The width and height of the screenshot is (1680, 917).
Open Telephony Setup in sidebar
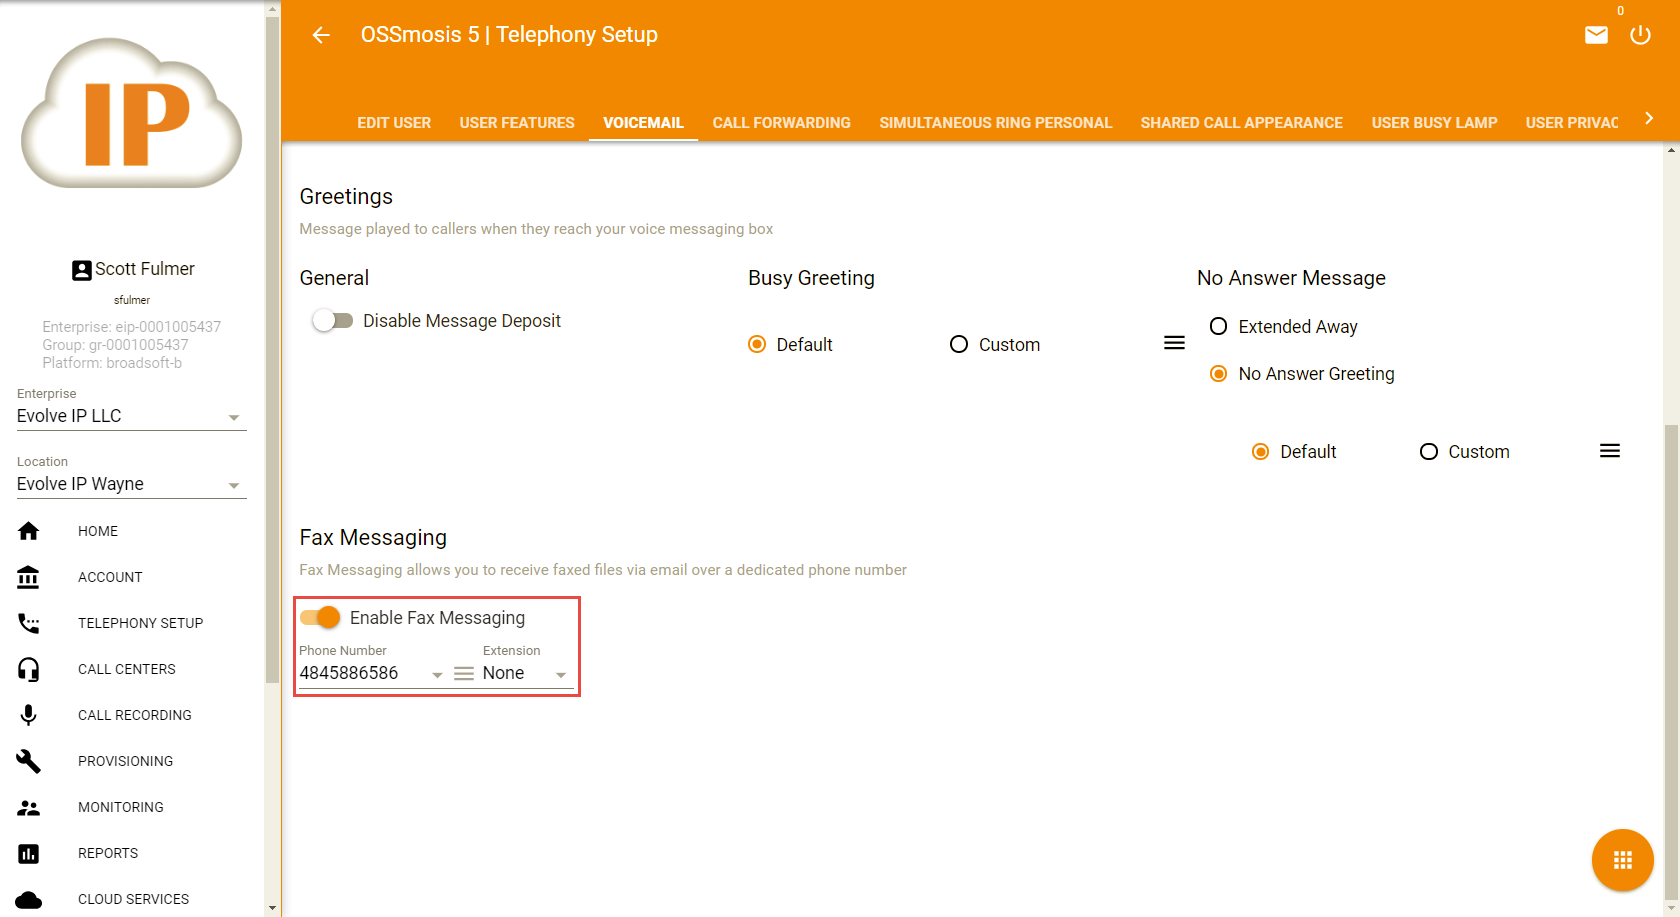click(140, 623)
